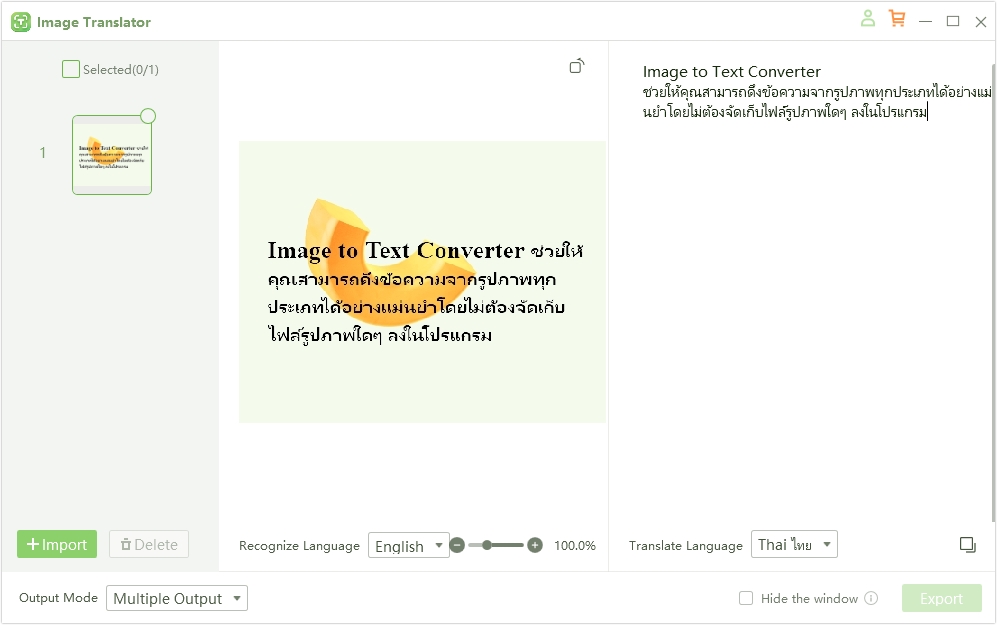The height and width of the screenshot is (626, 998).
Task: Copy translated text with copy icon
Action: coord(967,545)
